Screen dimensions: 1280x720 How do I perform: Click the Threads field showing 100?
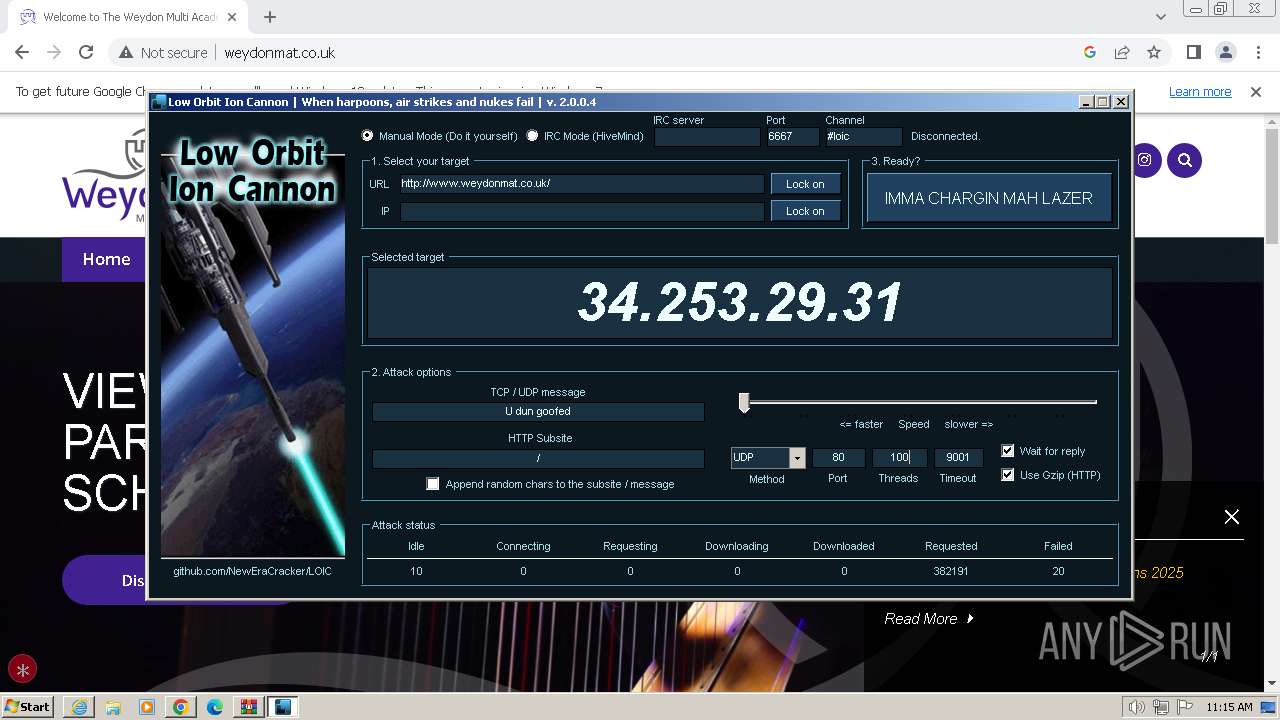tap(899, 458)
